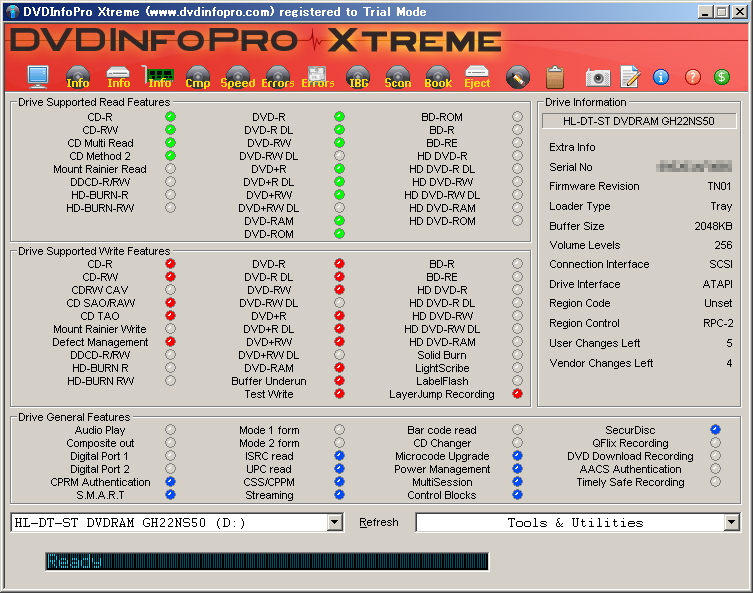Click the computer monitor icon in the toolbar
Image resolution: width=753 pixels, height=593 pixels.
pyautogui.click(x=38, y=77)
